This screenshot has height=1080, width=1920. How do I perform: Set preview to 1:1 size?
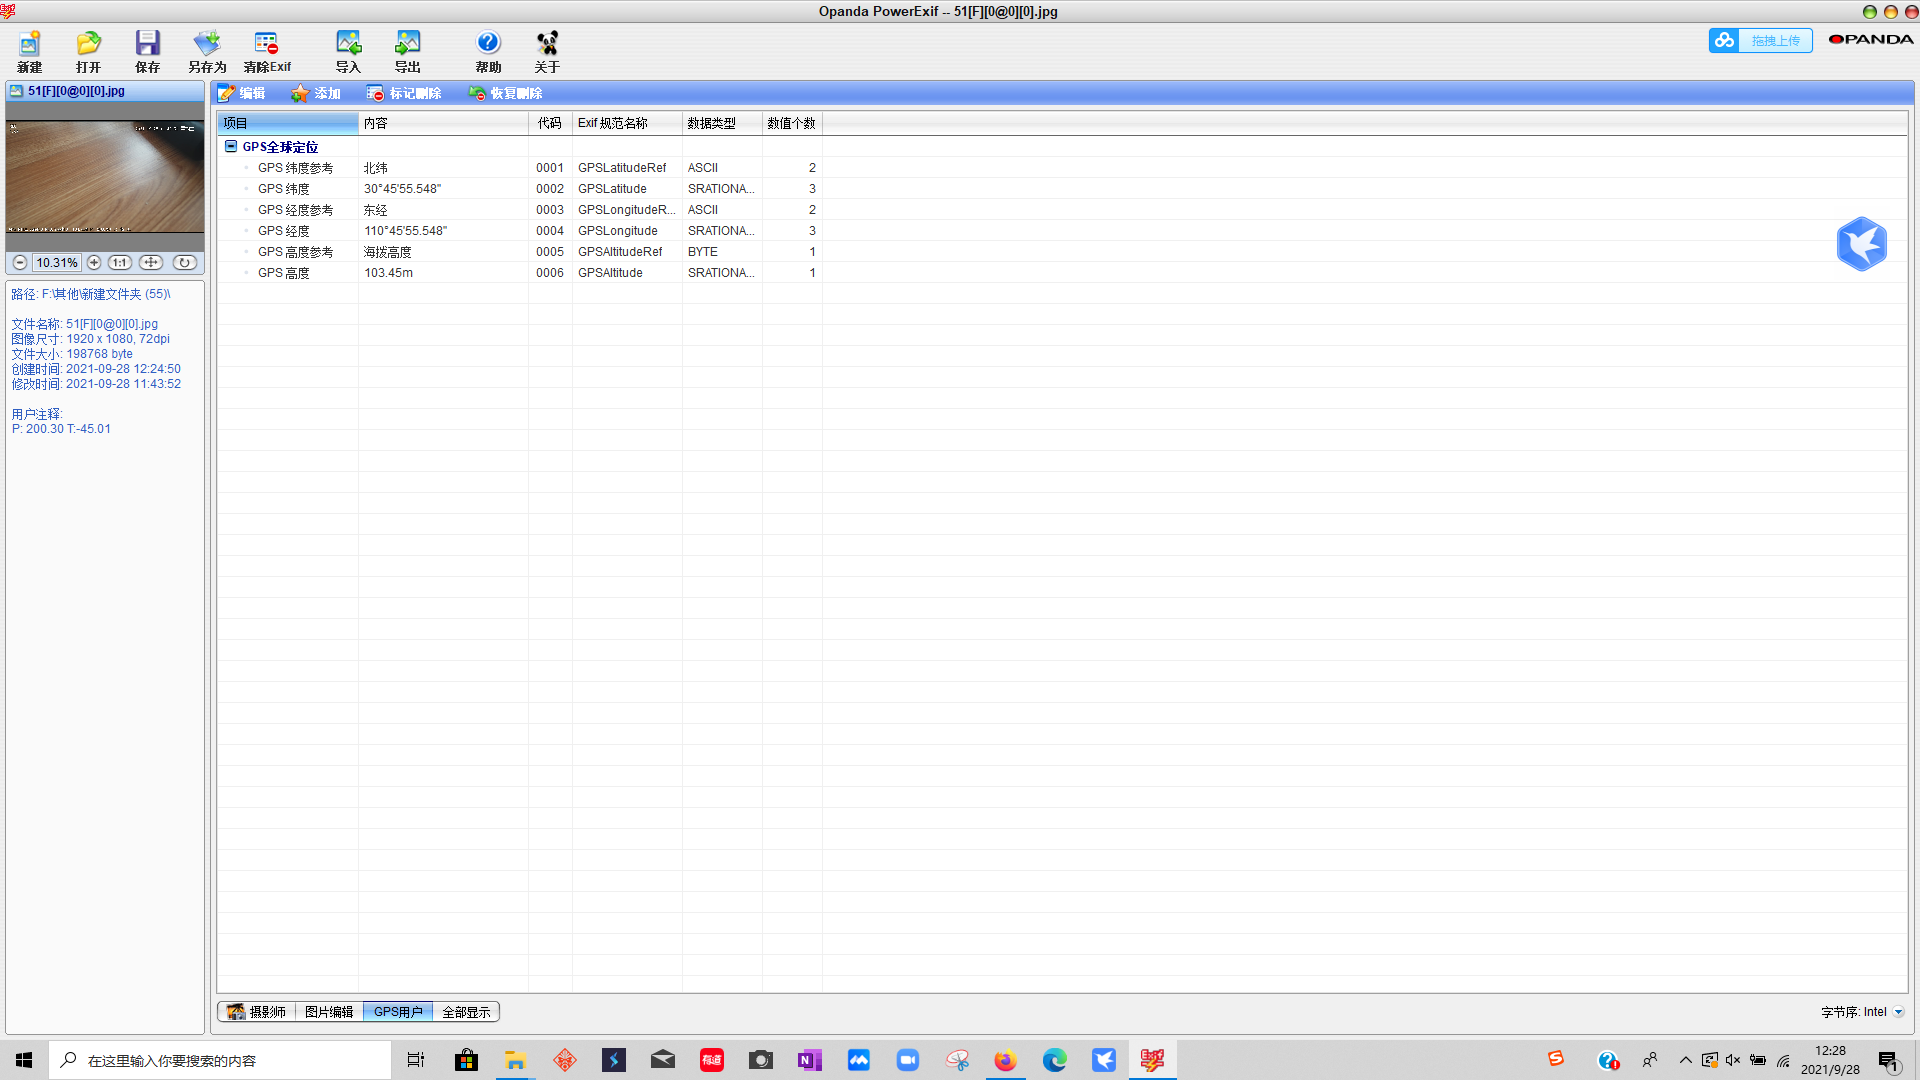click(x=120, y=263)
